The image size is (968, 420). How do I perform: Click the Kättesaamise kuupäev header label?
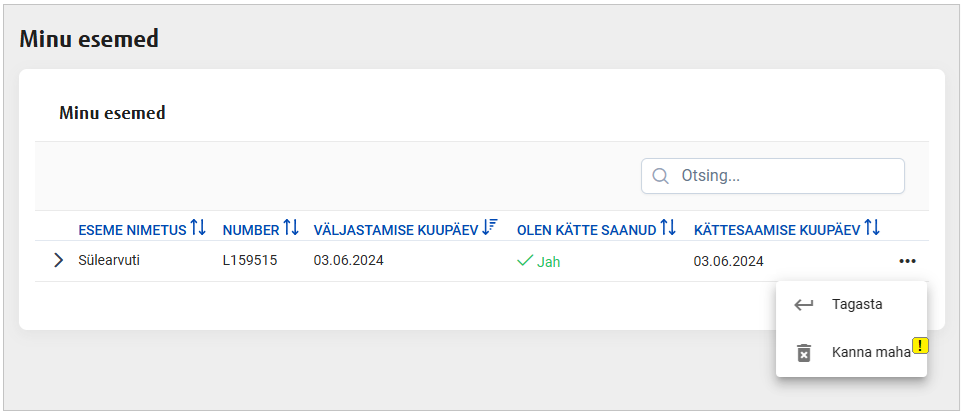coord(777,230)
